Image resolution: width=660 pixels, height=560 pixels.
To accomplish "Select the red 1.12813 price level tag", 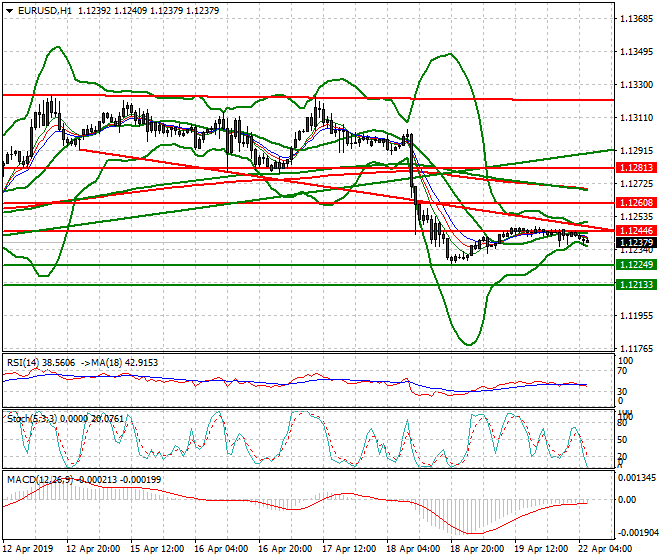I will (636, 168).
